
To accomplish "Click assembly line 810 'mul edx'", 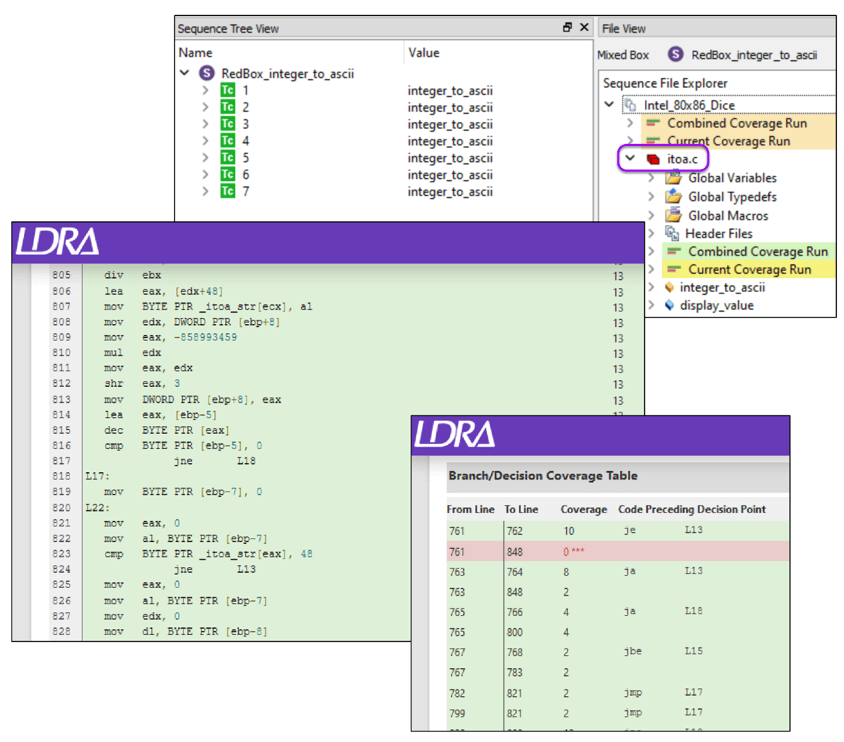I will click(132, 353).
